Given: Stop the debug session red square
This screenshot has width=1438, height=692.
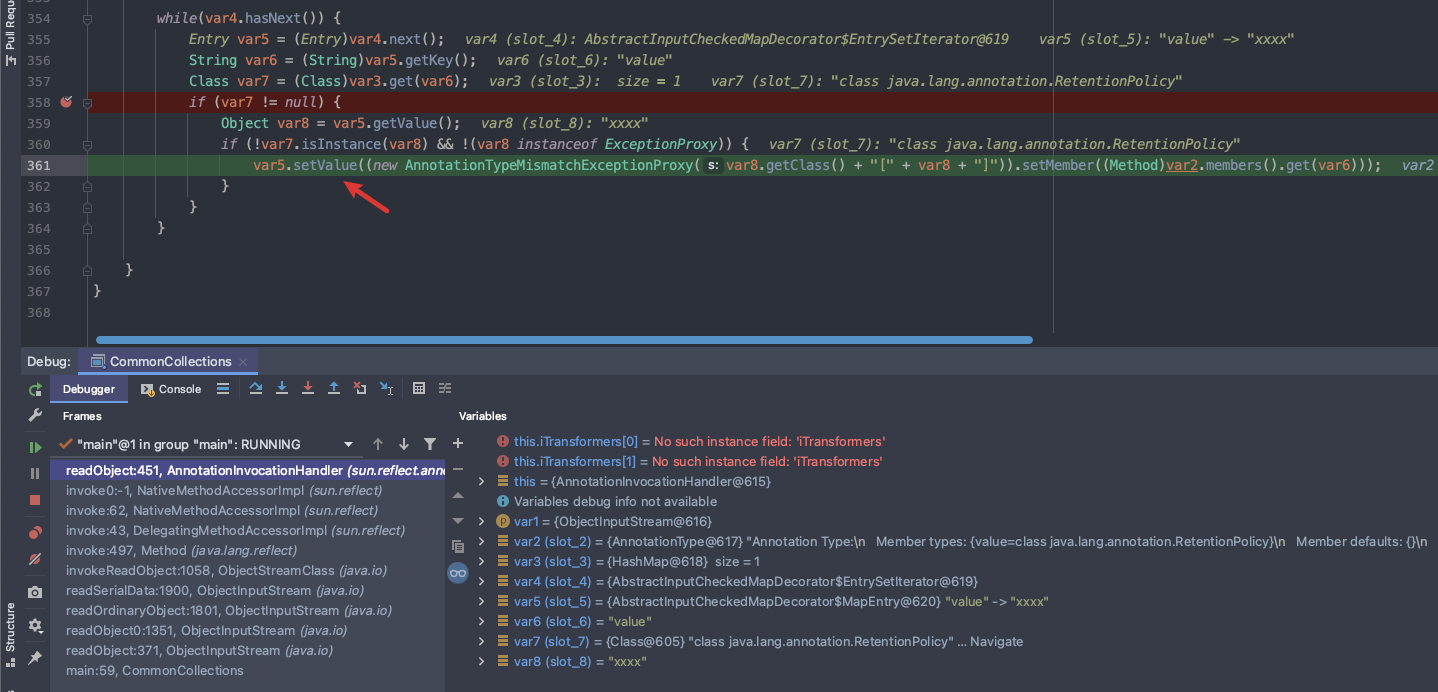Looking at the screenshot, I should click(35, 499).
